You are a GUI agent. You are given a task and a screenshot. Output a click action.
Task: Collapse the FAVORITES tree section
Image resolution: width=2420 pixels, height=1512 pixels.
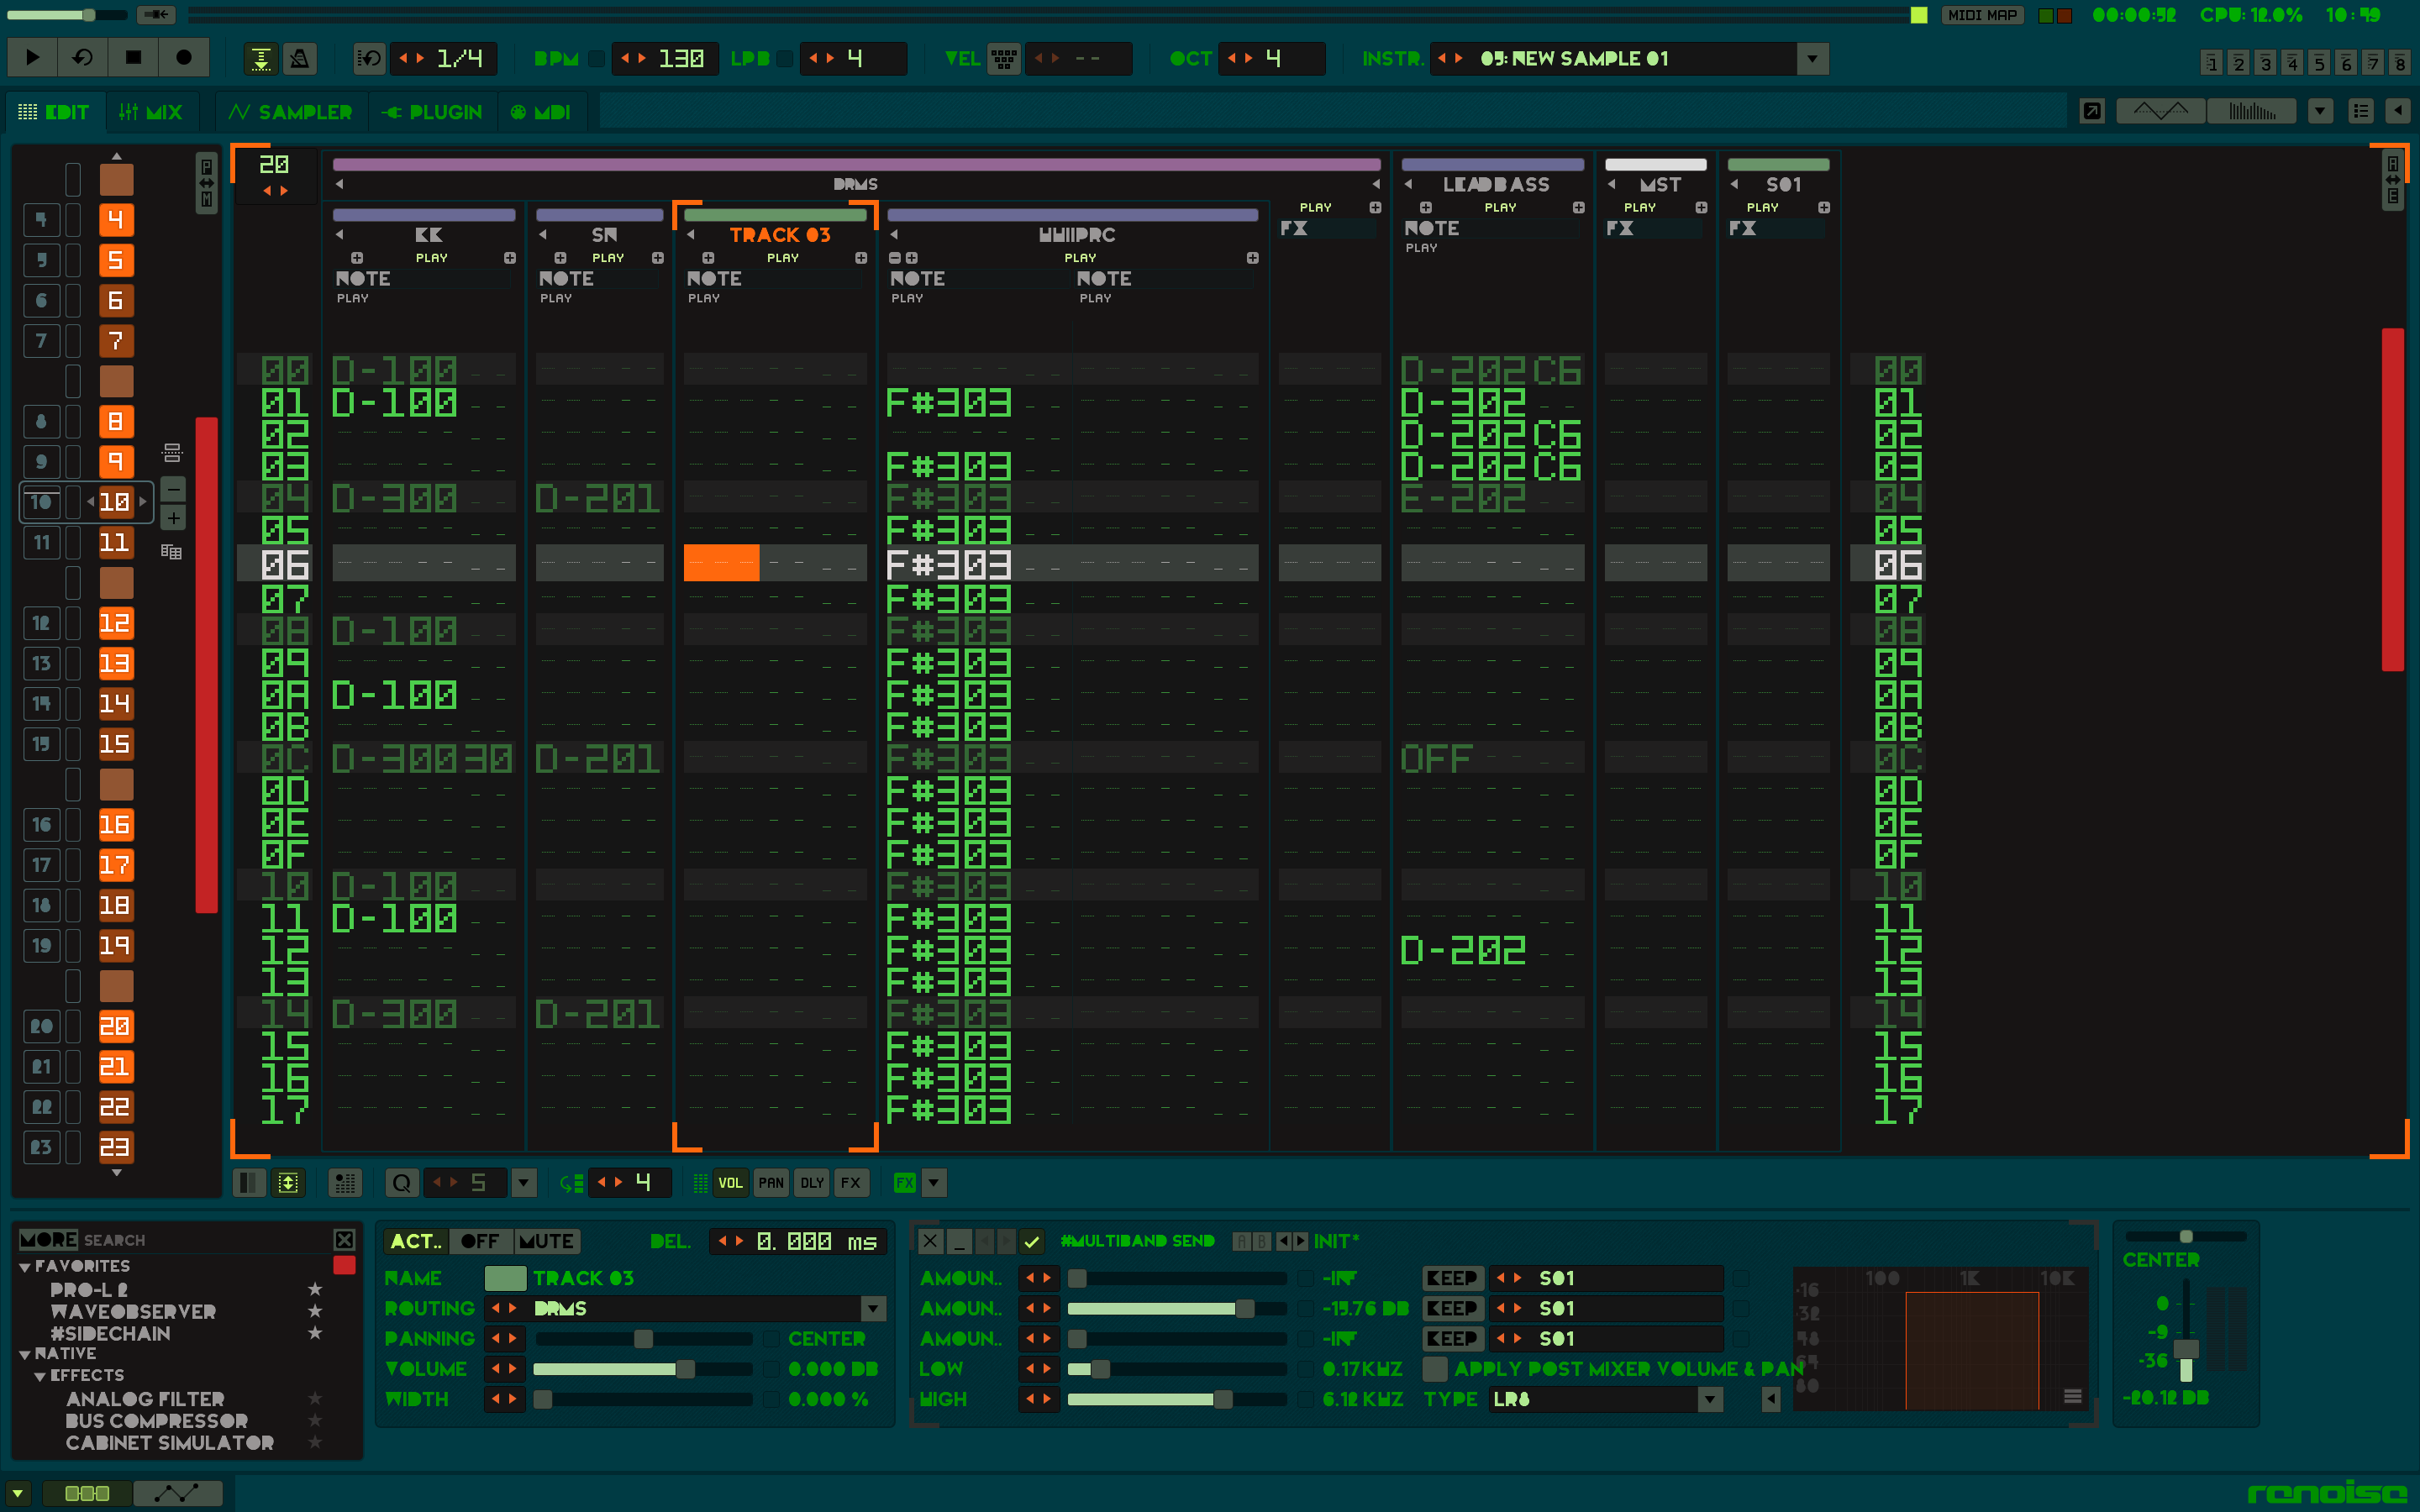[x=25, y=1267]
